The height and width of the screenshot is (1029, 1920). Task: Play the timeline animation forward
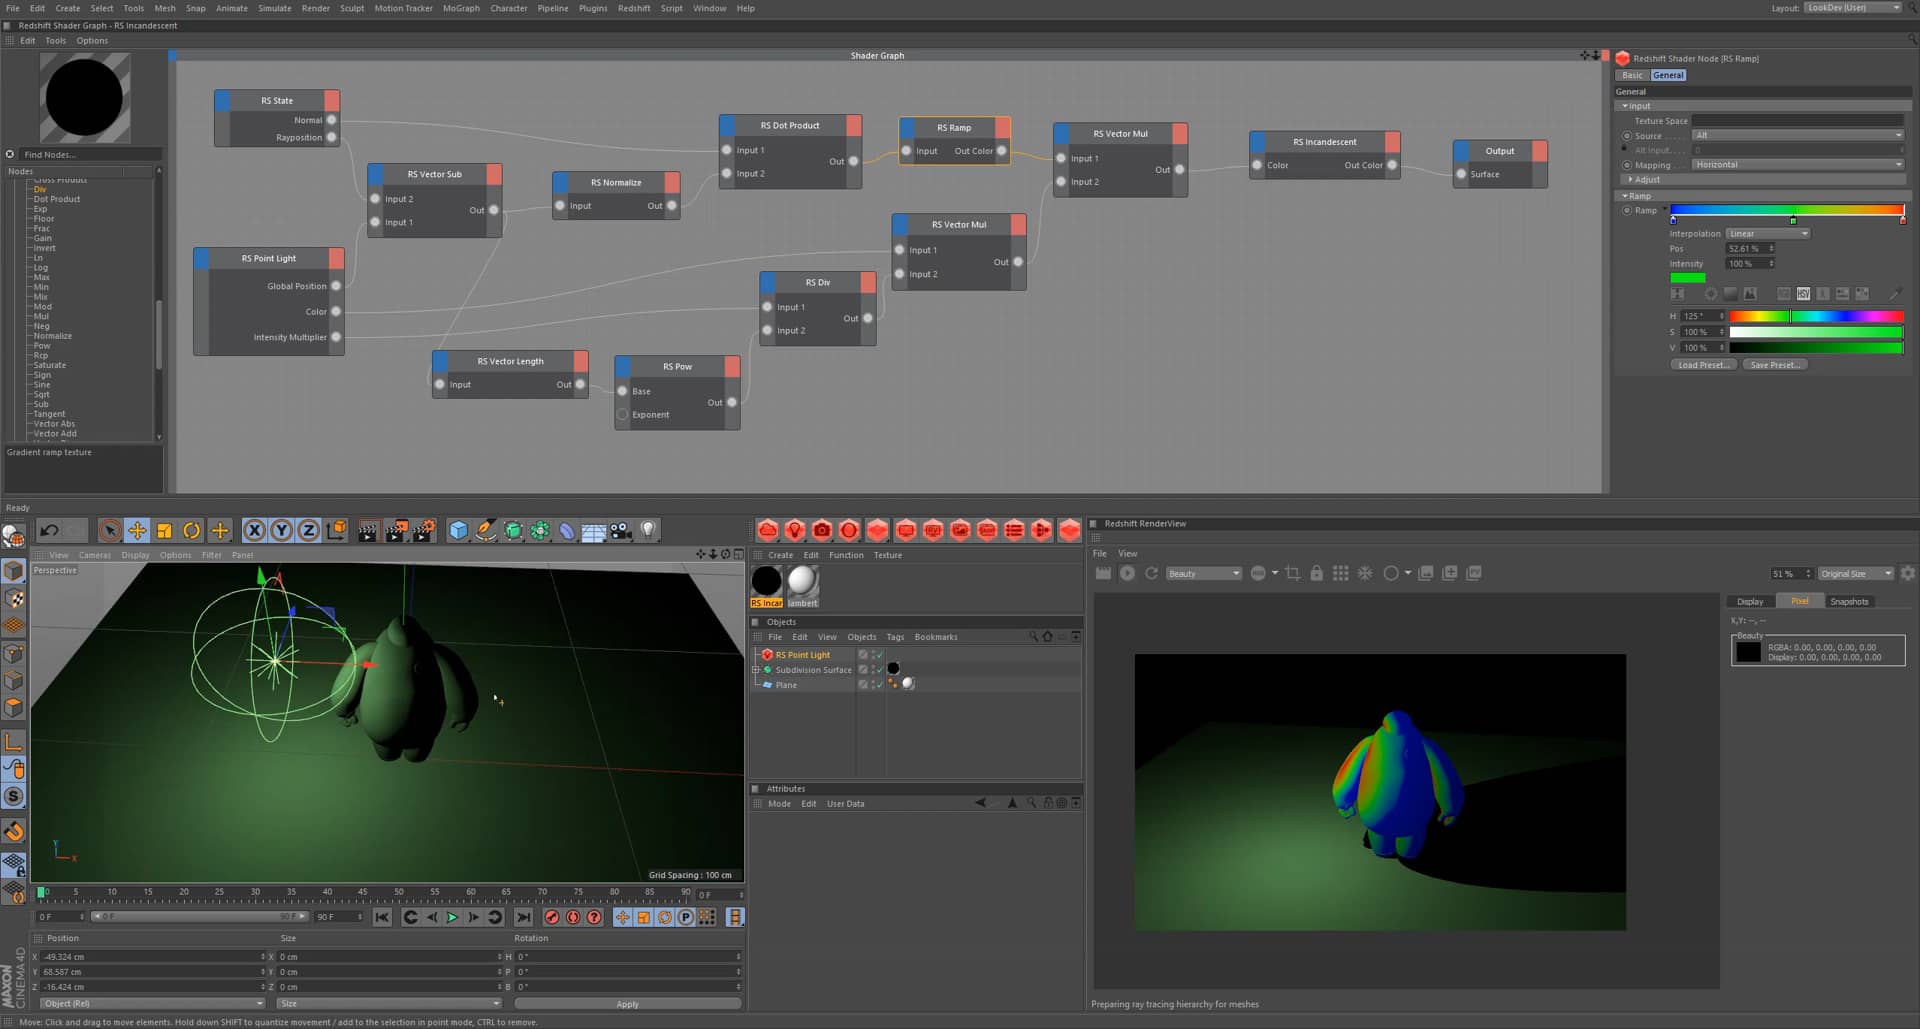[452, 917]
